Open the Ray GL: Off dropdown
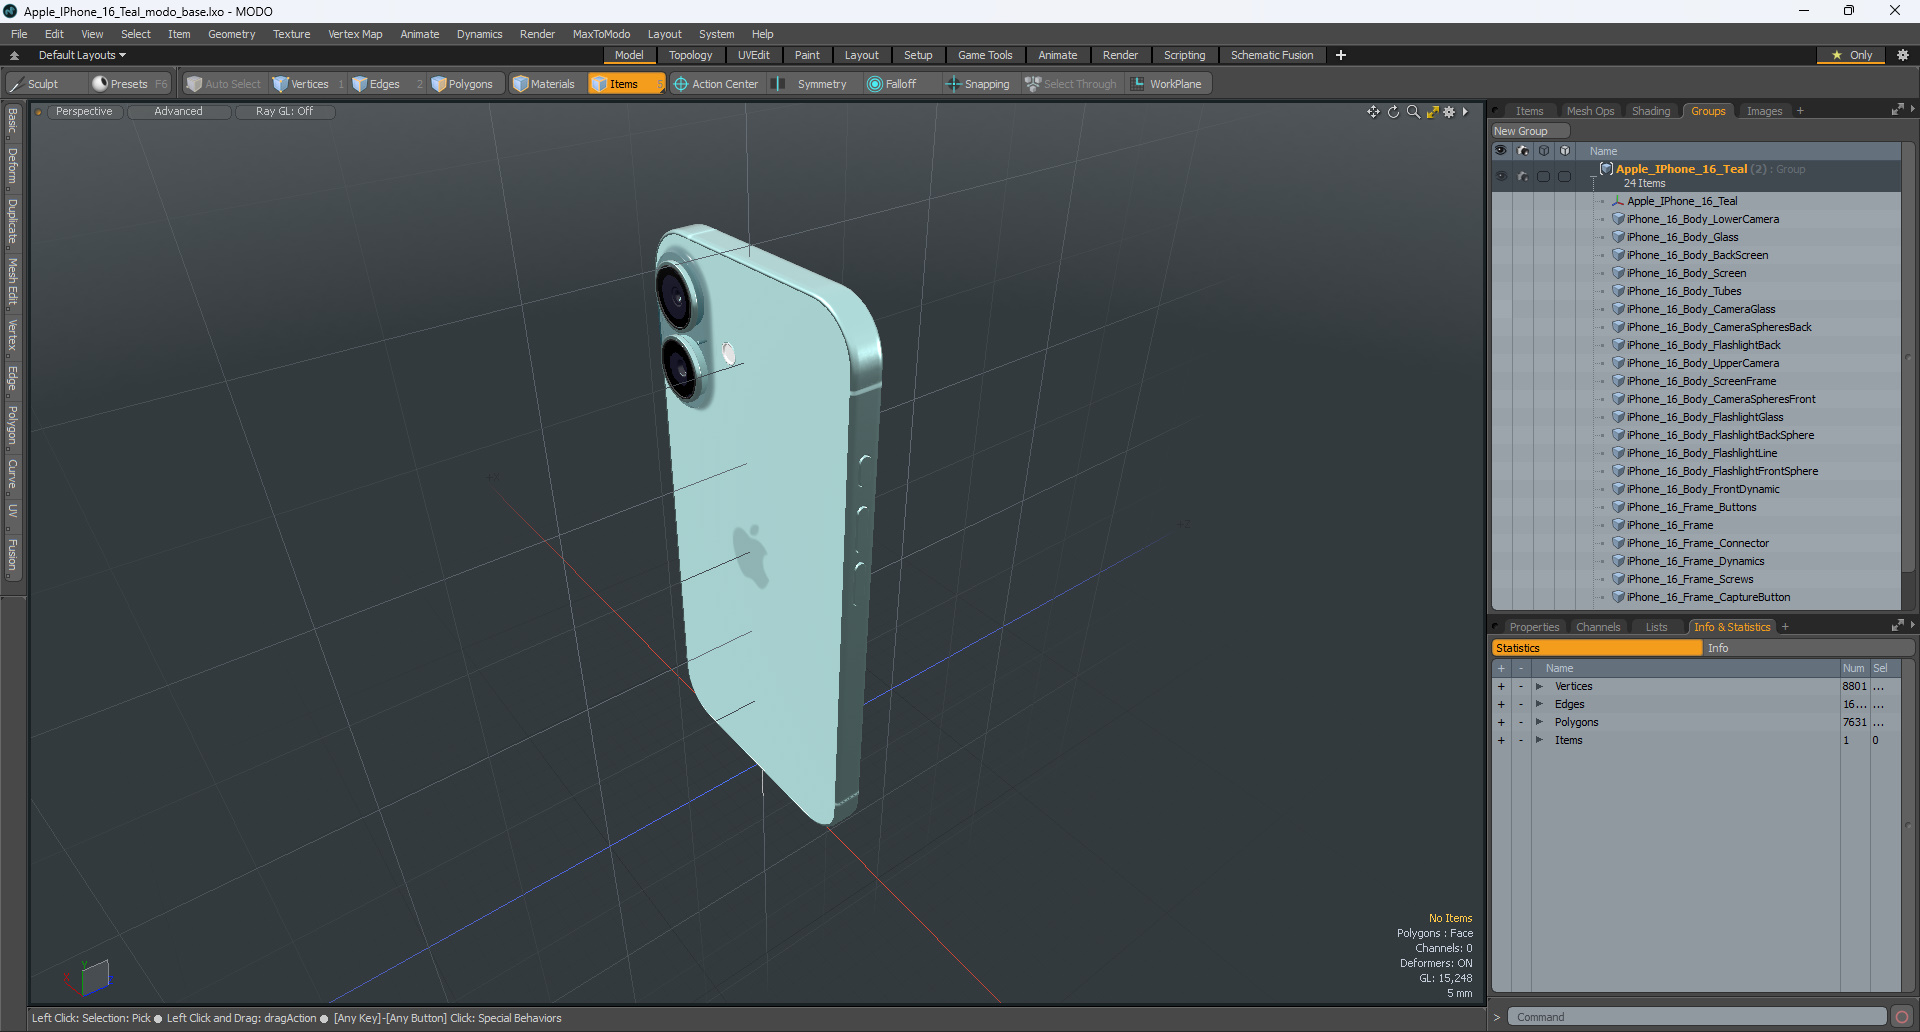 (284, 112)
